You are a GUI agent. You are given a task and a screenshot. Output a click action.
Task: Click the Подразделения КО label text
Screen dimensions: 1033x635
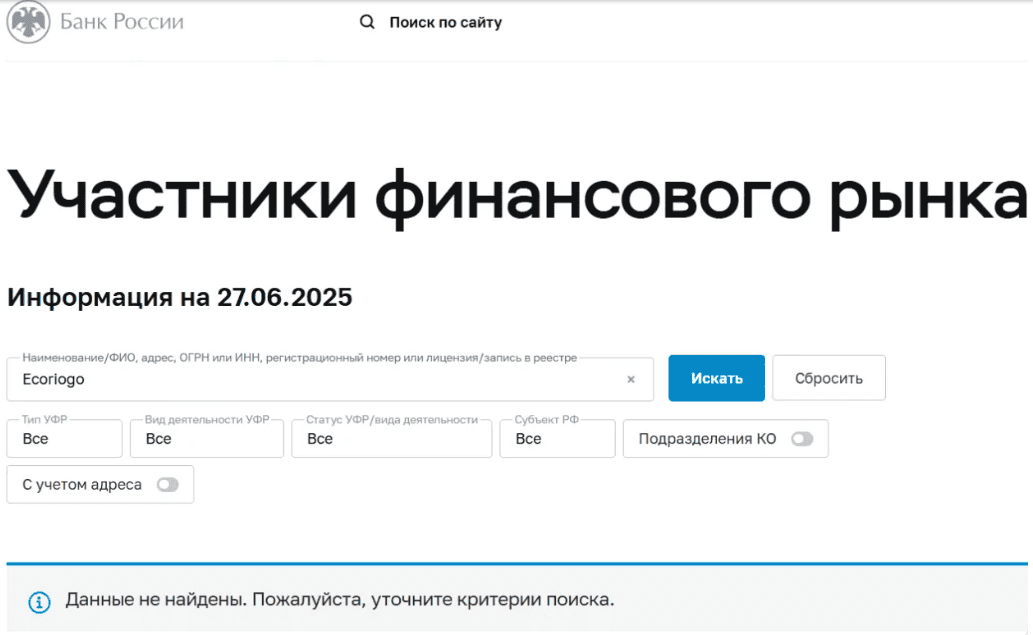707,439
